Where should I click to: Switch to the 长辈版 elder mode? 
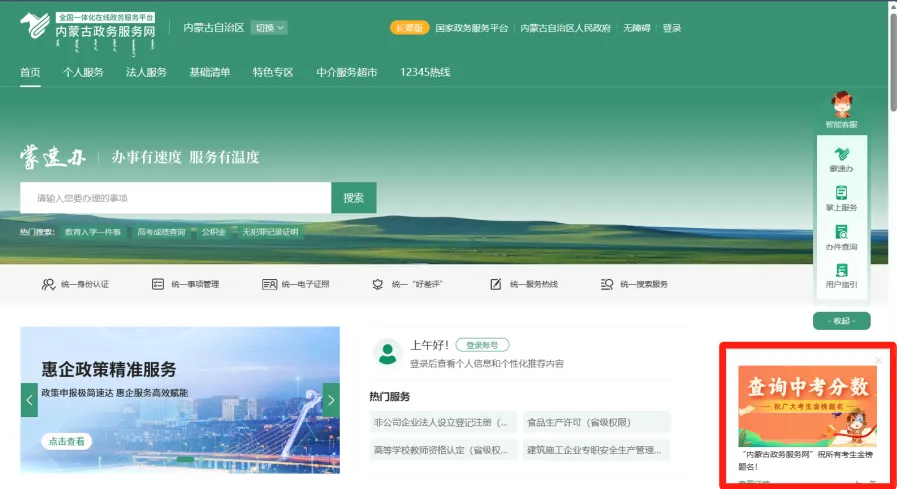(409, 27)
